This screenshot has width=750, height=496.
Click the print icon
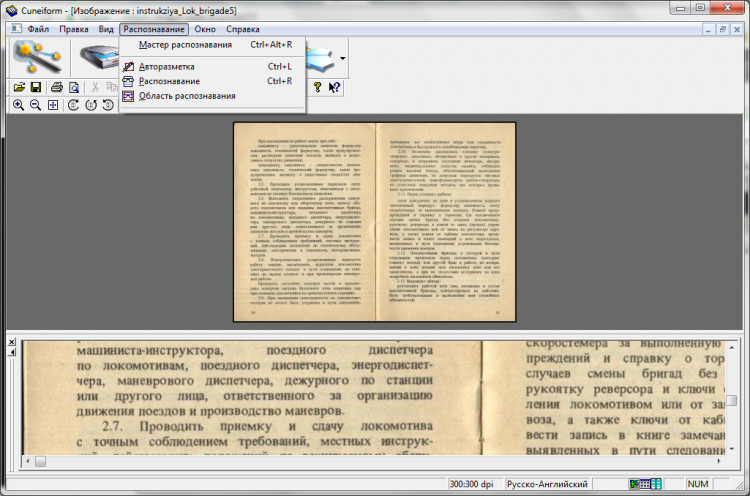(x=57, y=87)
